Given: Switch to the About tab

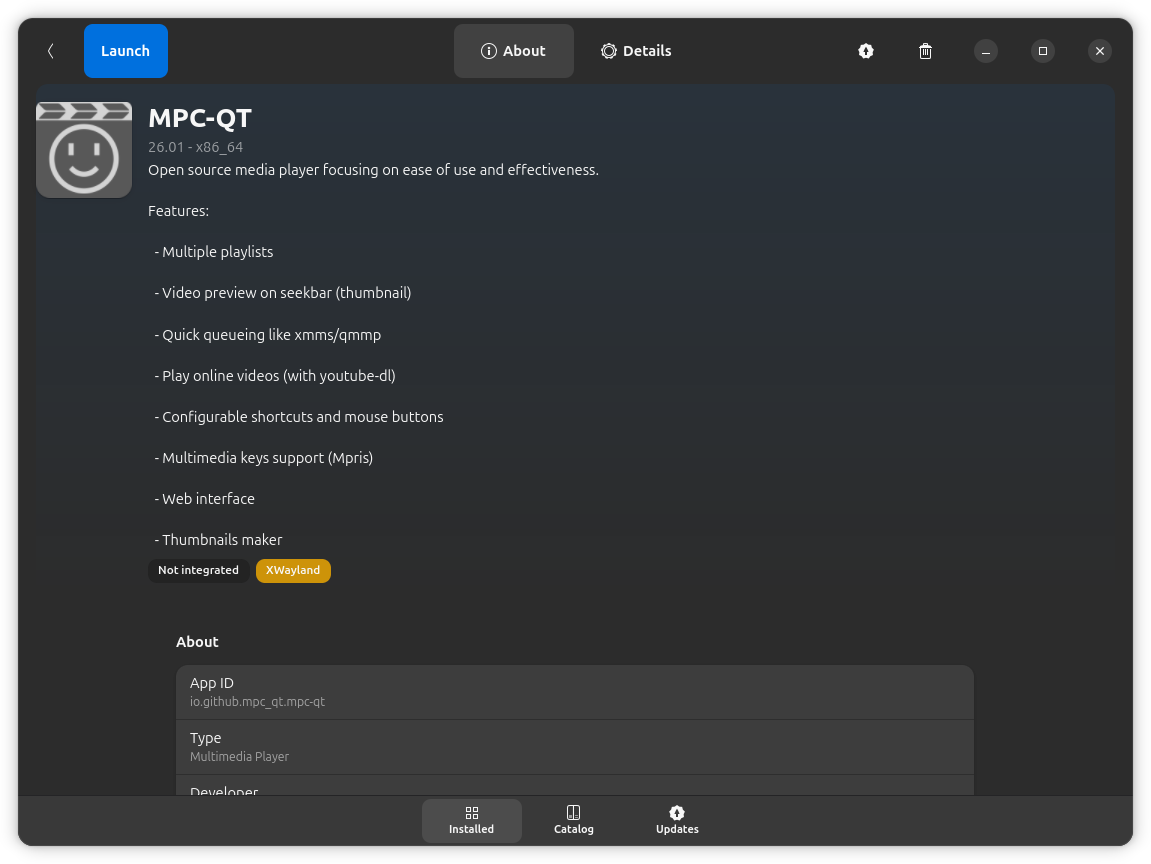Looking at the screenshot, I should click(x=513, y=51).
